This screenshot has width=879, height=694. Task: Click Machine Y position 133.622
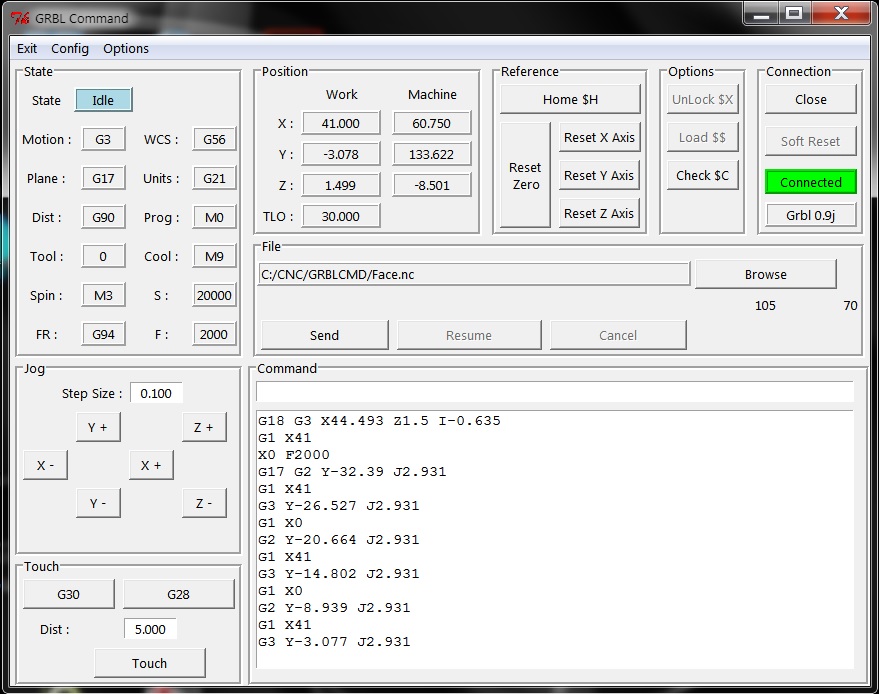pyautogui.click(x=432, y=155)
